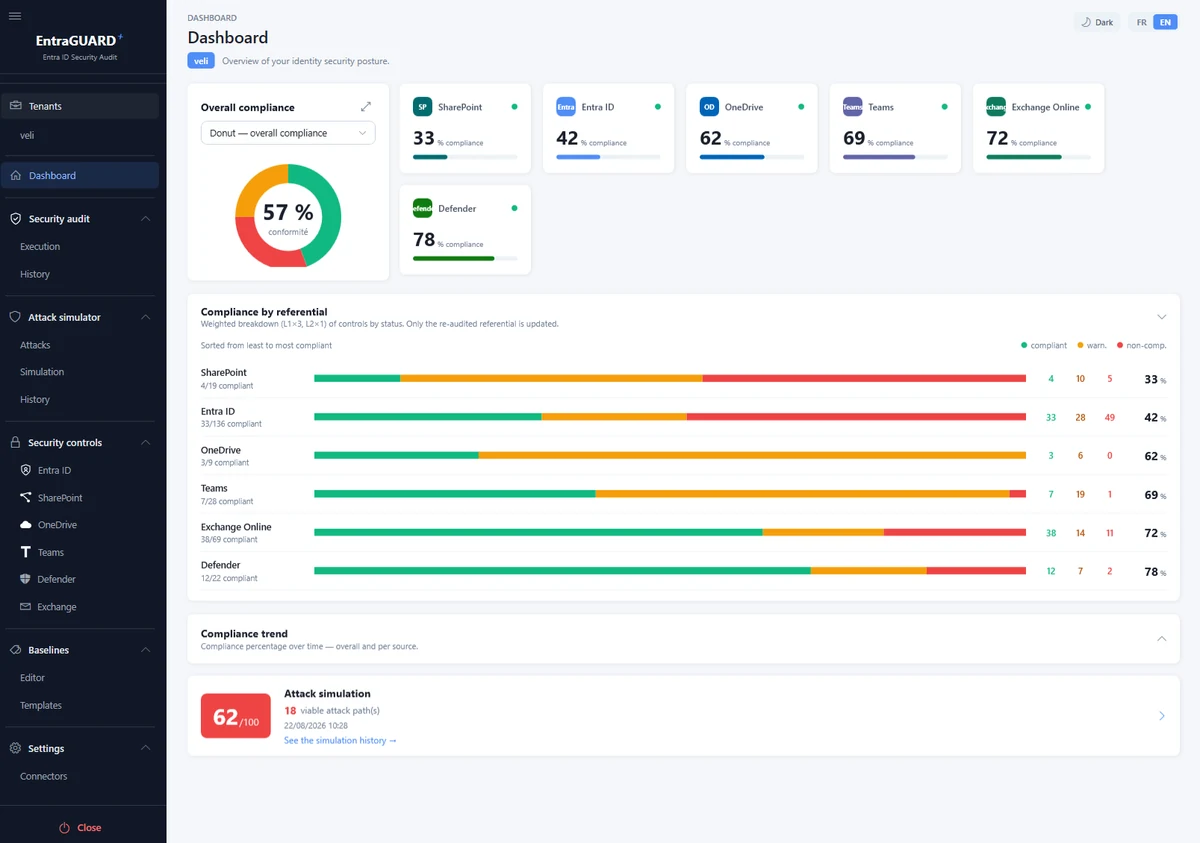Click the Exchange envelope icon in sidebar
Viewport: 1200px width, 843px height.
26,607
